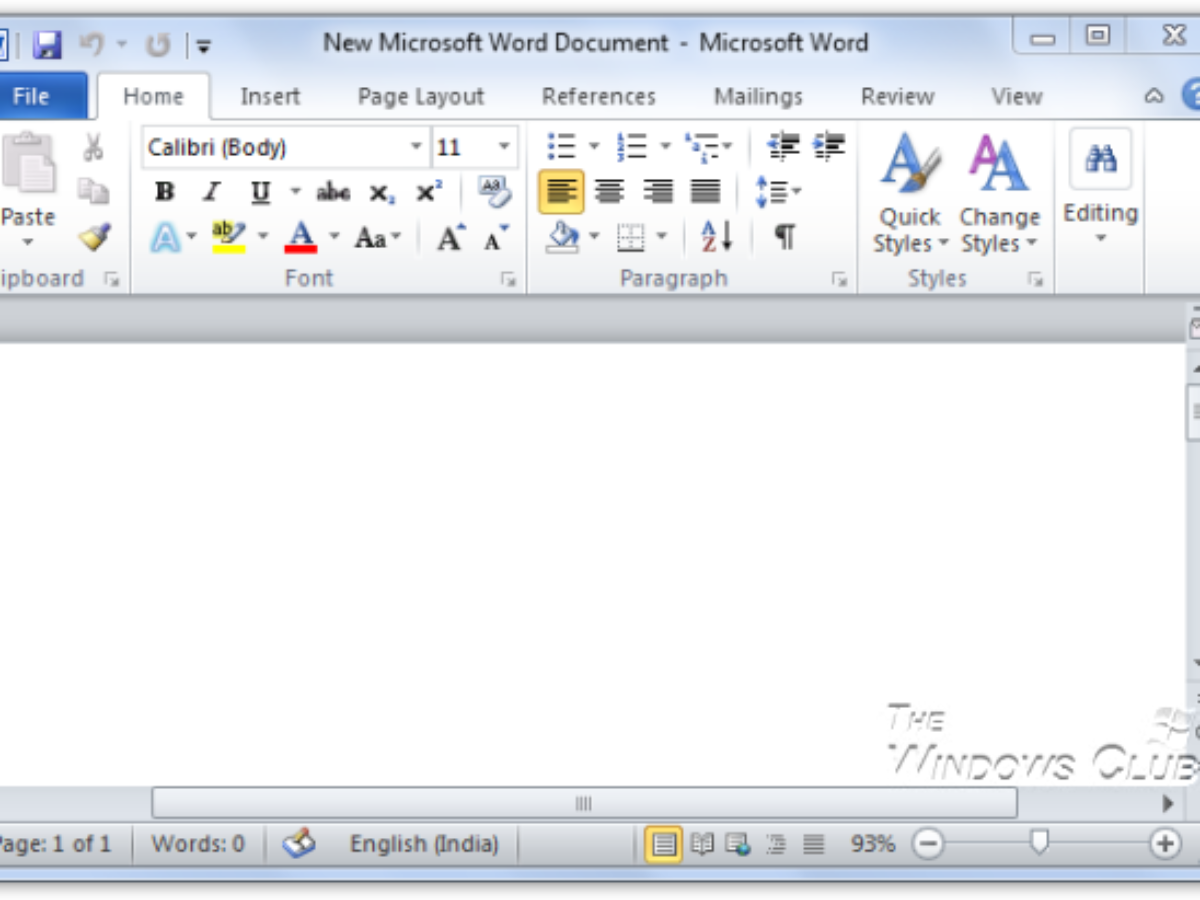Select the Home tab
The image size is (1200, 900).
point(153,96)
